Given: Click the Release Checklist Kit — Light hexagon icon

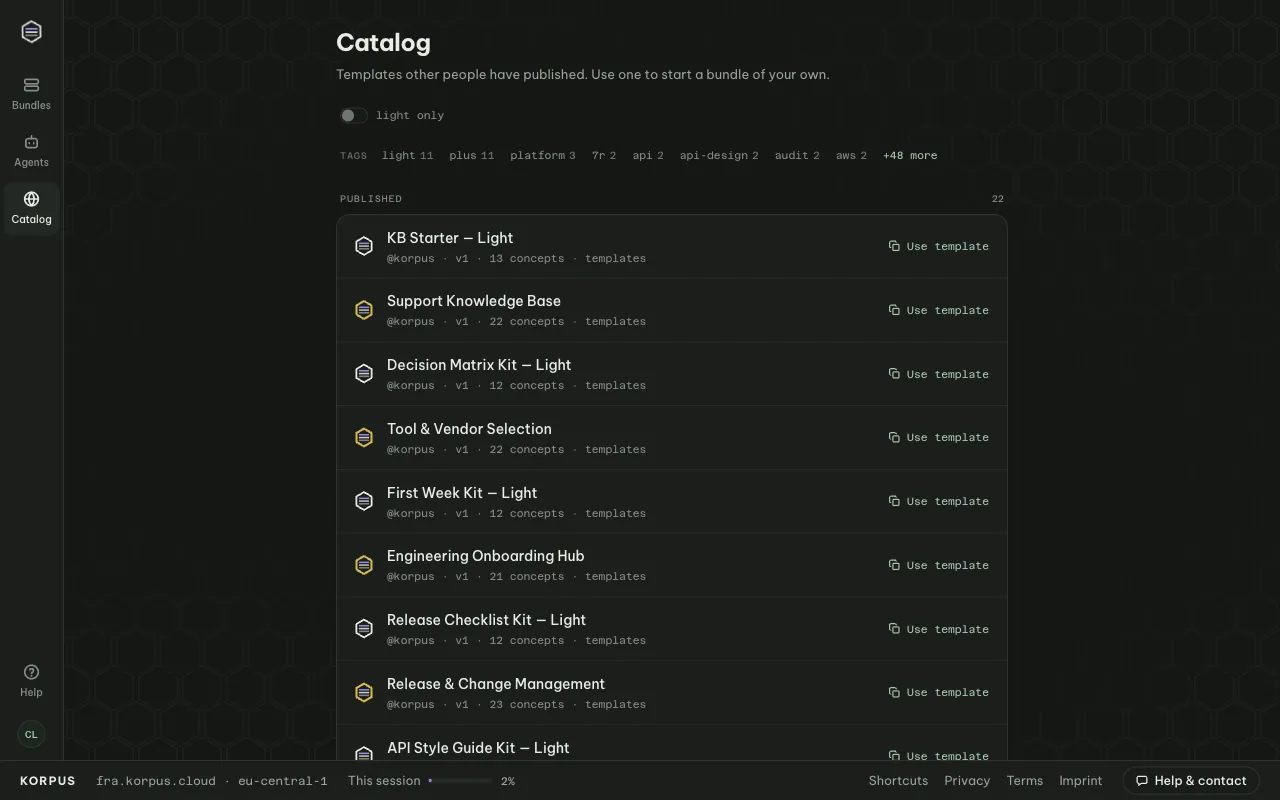Looking at the screenshot, I should click(x=364, y=628).
